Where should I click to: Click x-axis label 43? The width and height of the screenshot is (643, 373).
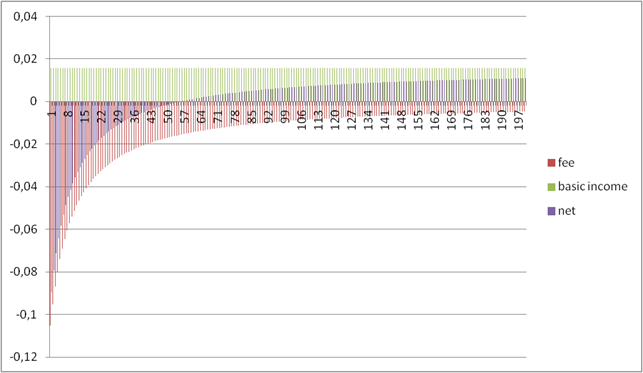152,116
